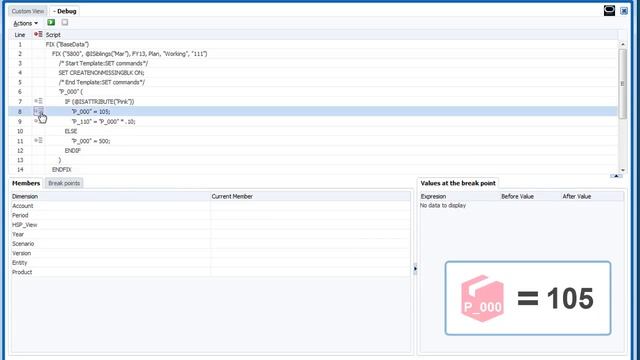This screenshot has height=360, width=640.
Task: Close the debug dialog with the X icon
Action: 624,11
